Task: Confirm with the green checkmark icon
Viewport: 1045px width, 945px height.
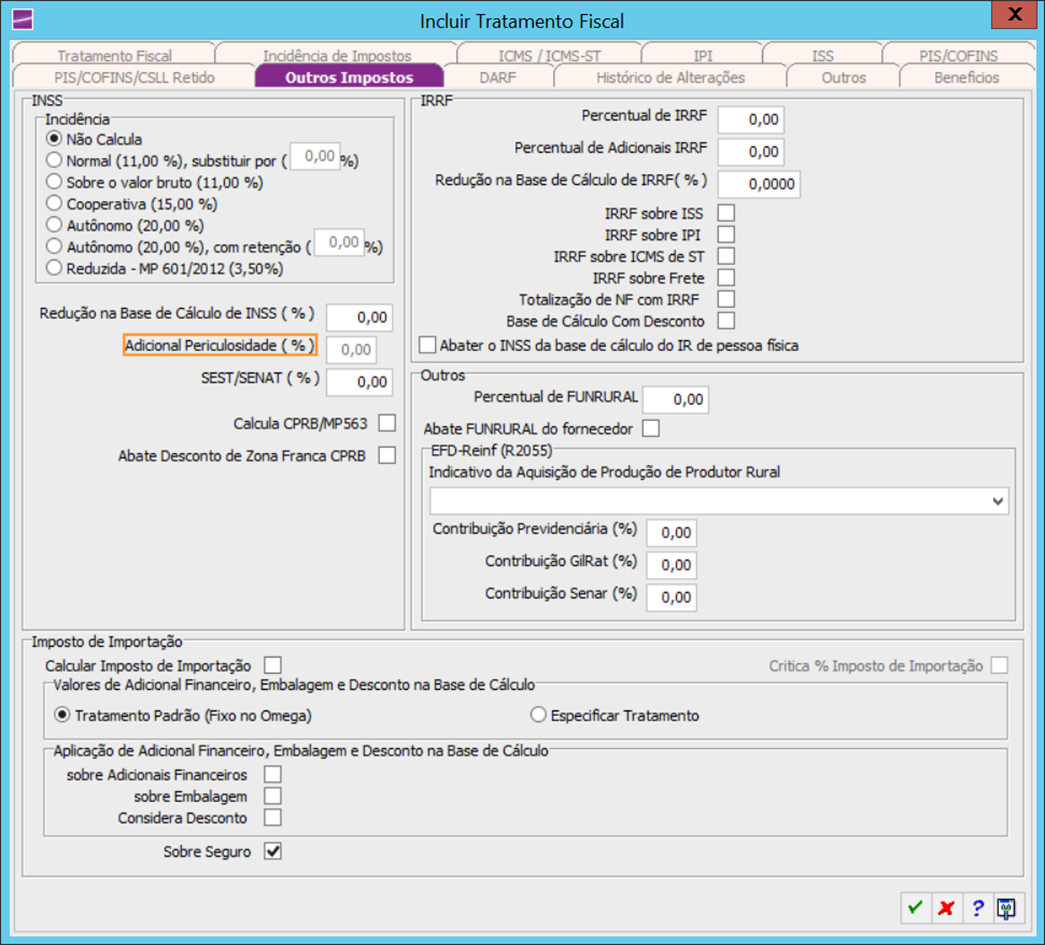Action: coord(915,908)
